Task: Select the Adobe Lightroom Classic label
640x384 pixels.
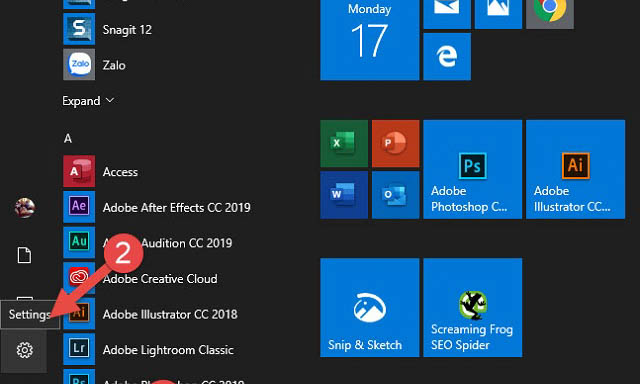Action: [x=168, y=350]
